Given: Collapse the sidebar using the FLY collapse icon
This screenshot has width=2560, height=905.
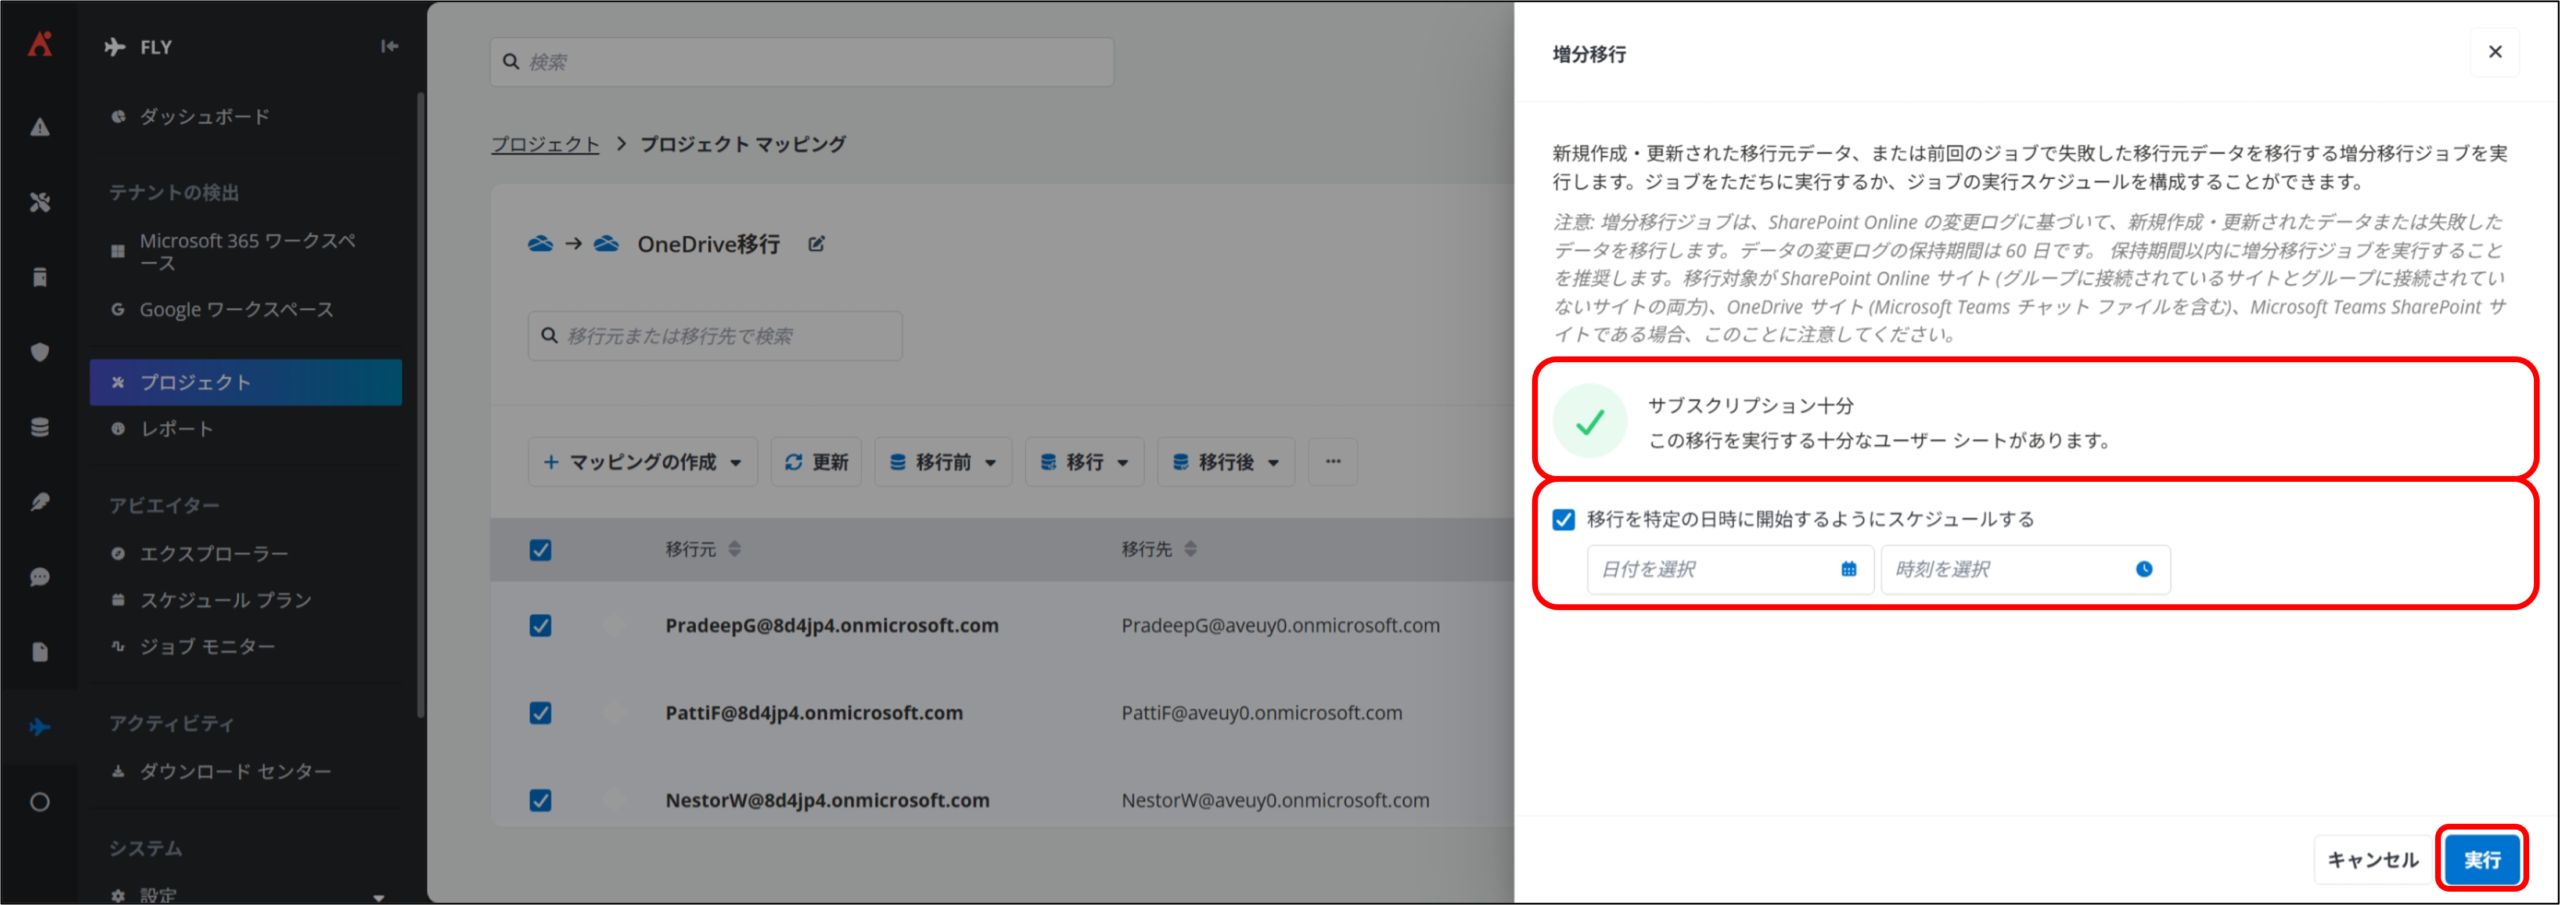Looking at the screenshot, I should [x=389, y=46].
